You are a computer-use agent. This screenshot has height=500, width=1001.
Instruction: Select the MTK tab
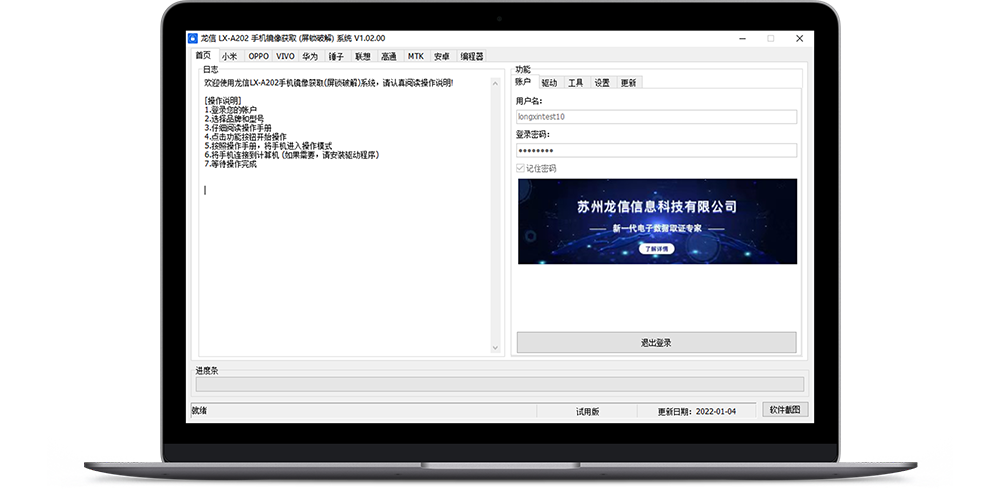pos(415,57)
